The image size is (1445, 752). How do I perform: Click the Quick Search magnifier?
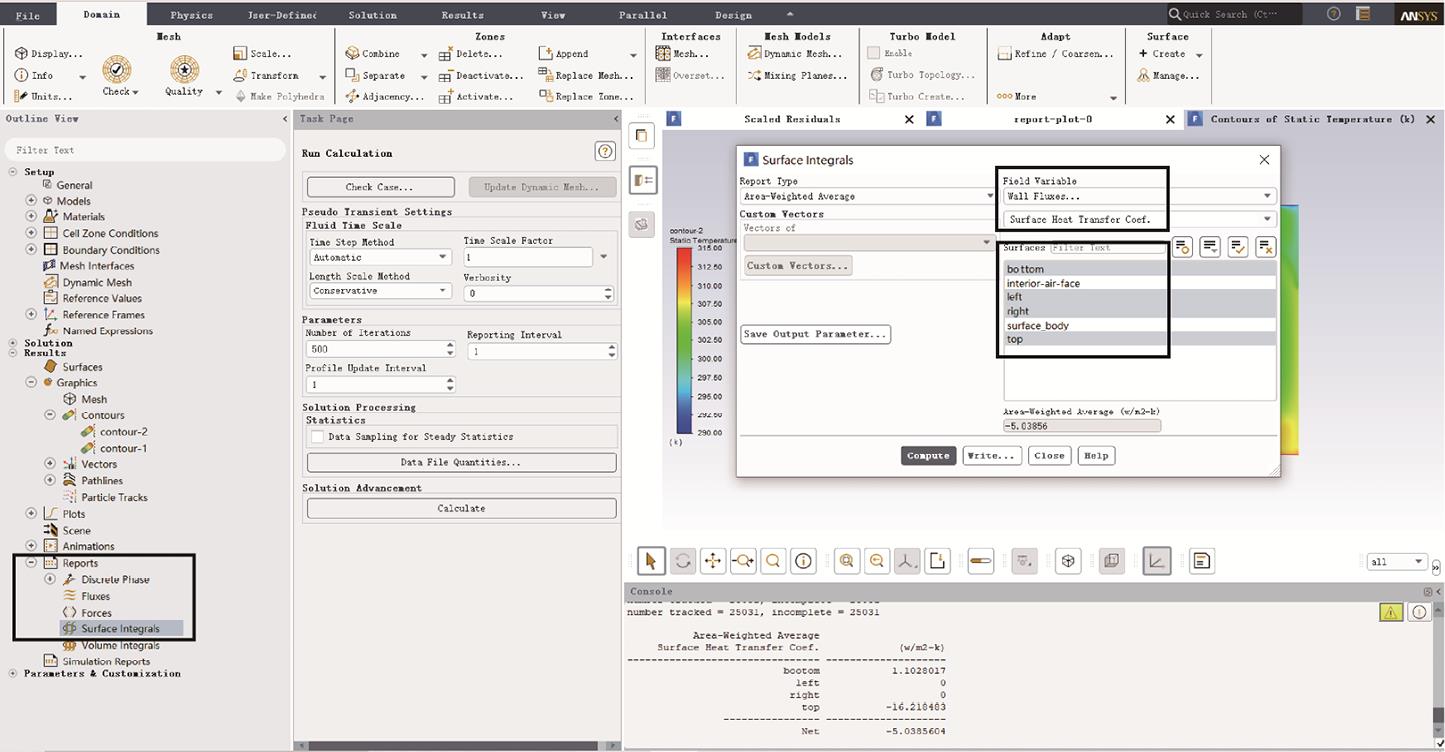click(1175, 14)
